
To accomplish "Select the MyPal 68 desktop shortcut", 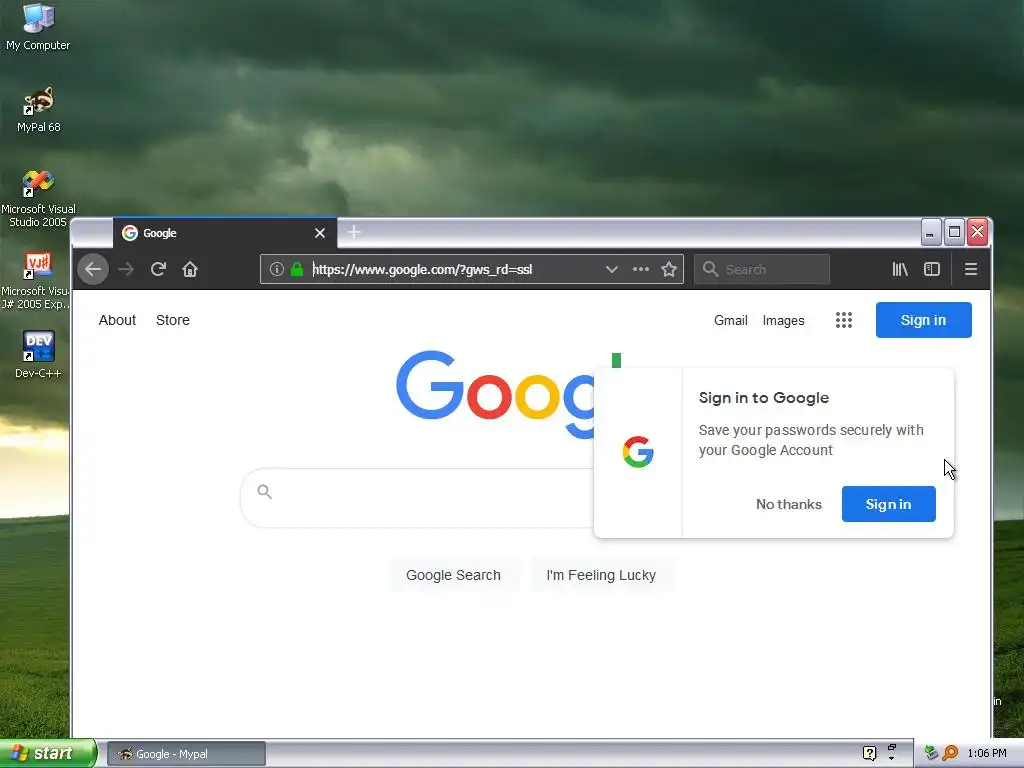I will pyautogui.click(x=39, y=110).
